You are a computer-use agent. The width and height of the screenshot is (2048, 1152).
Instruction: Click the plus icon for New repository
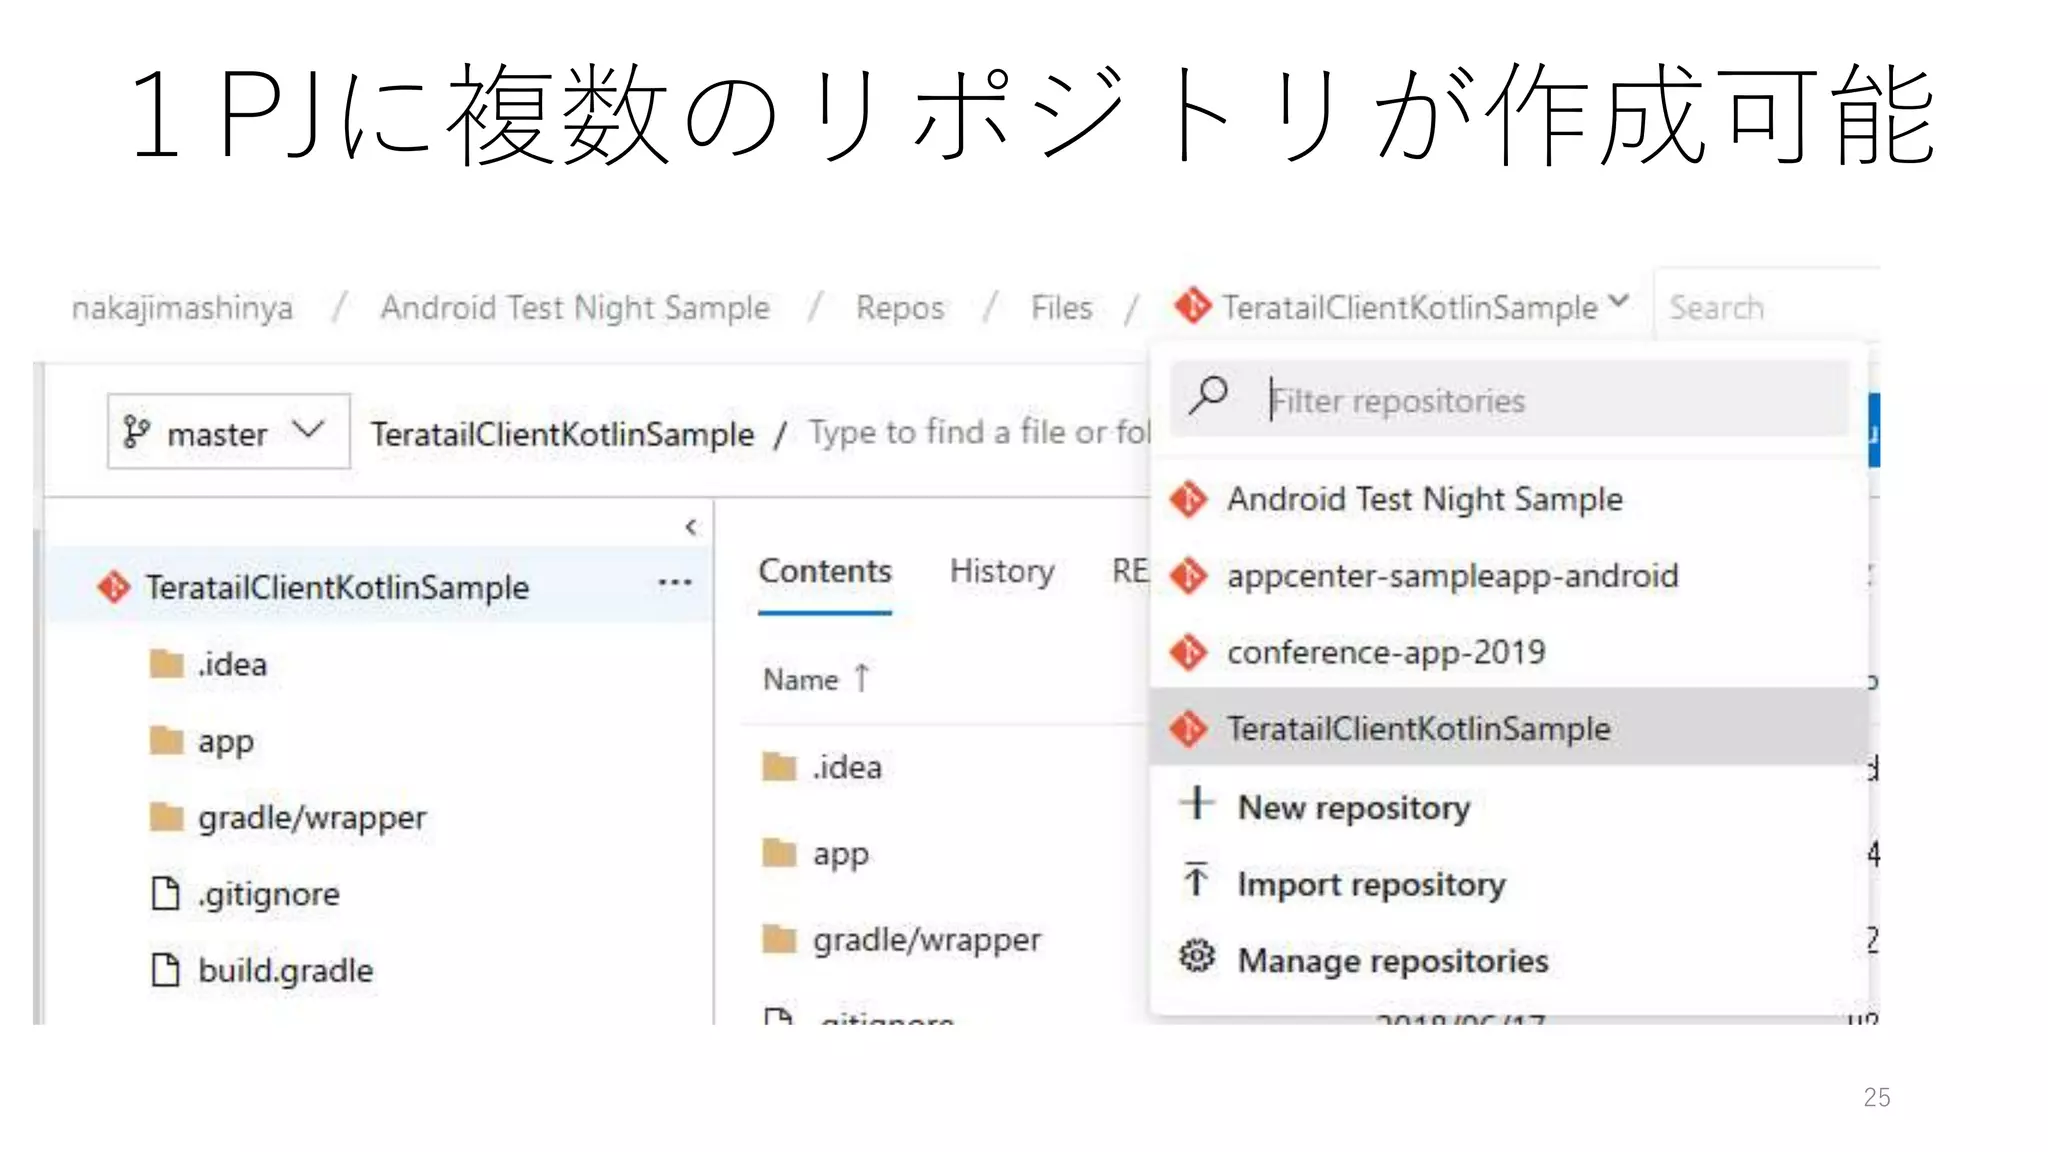[1196, 803]
